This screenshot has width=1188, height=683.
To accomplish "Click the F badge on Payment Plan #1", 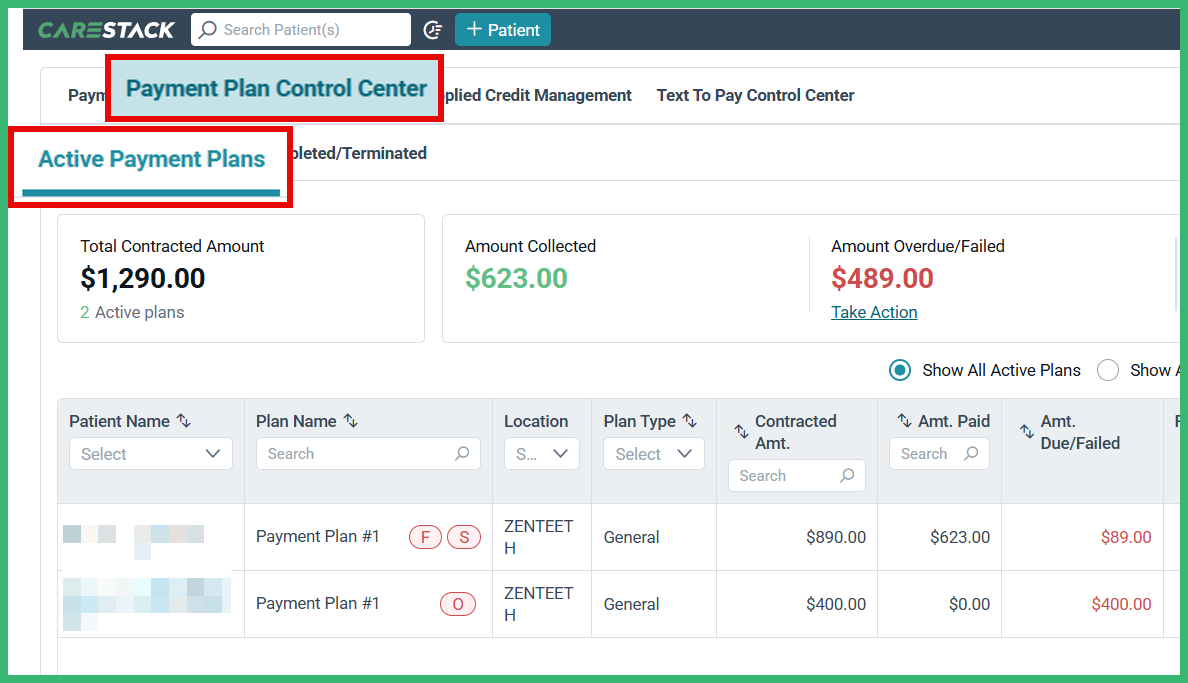I will click(425, 537).
